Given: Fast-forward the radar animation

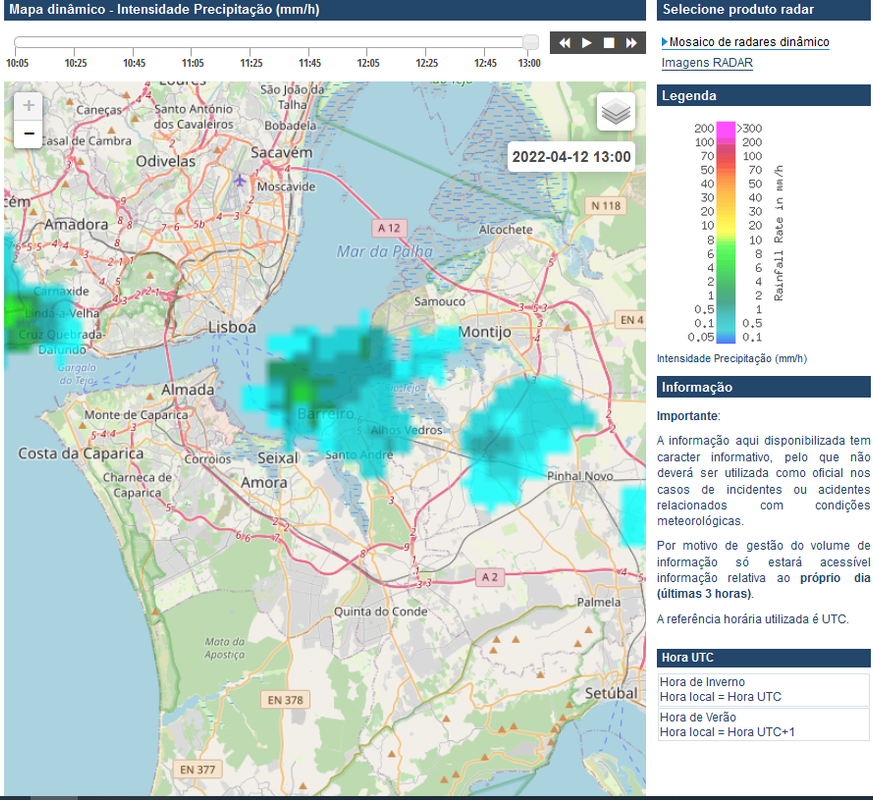Looking at the screenshot, I should coord(631,43).
